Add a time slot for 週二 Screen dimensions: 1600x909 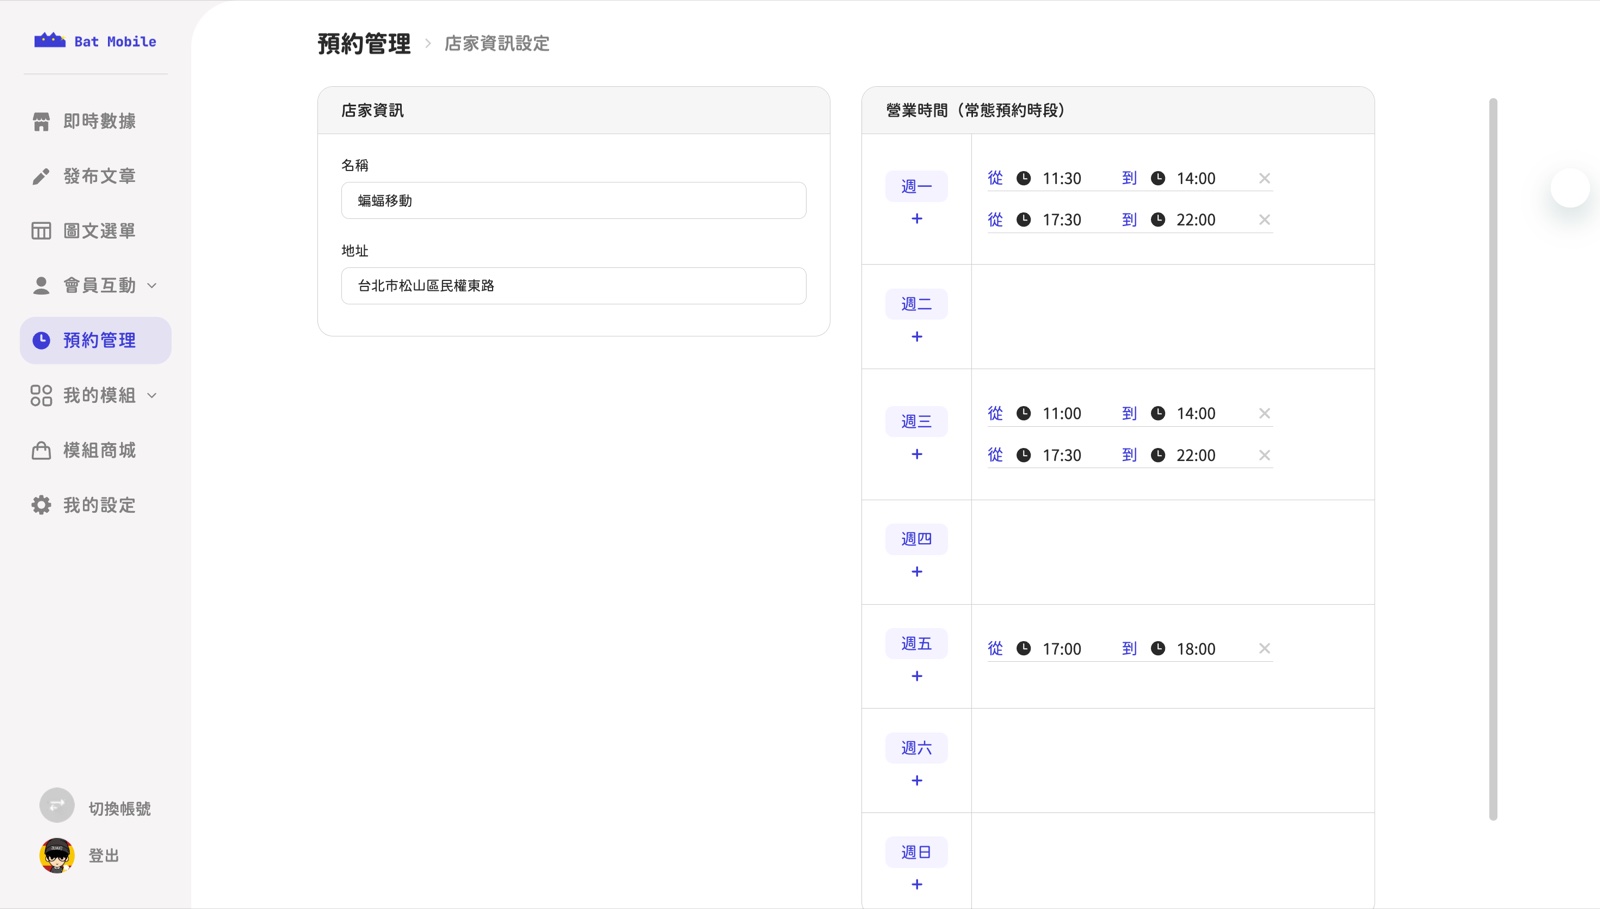point(917,337)
